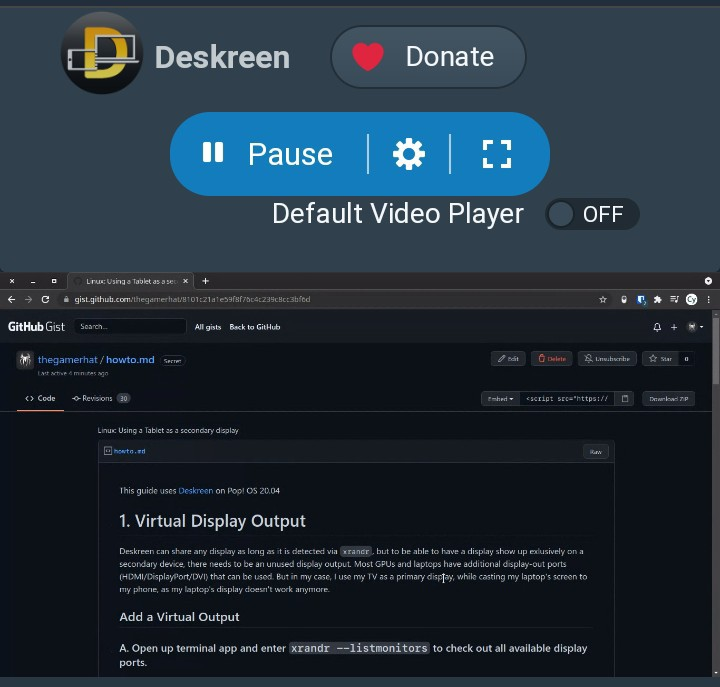The width and height of the screenshot is (720, 687).
Task: Copy embed script with clipboard icon
Action: (624, 399)
